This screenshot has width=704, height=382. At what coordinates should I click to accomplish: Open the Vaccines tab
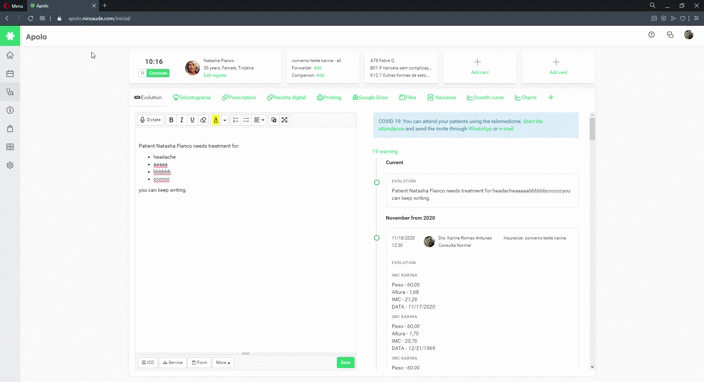tap(441, 97)
